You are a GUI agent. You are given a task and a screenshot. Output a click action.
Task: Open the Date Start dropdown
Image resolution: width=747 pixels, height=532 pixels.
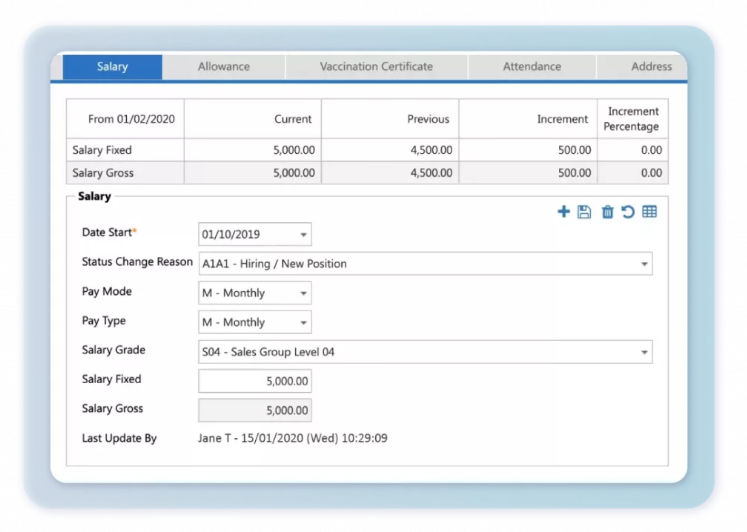point(303,235)
